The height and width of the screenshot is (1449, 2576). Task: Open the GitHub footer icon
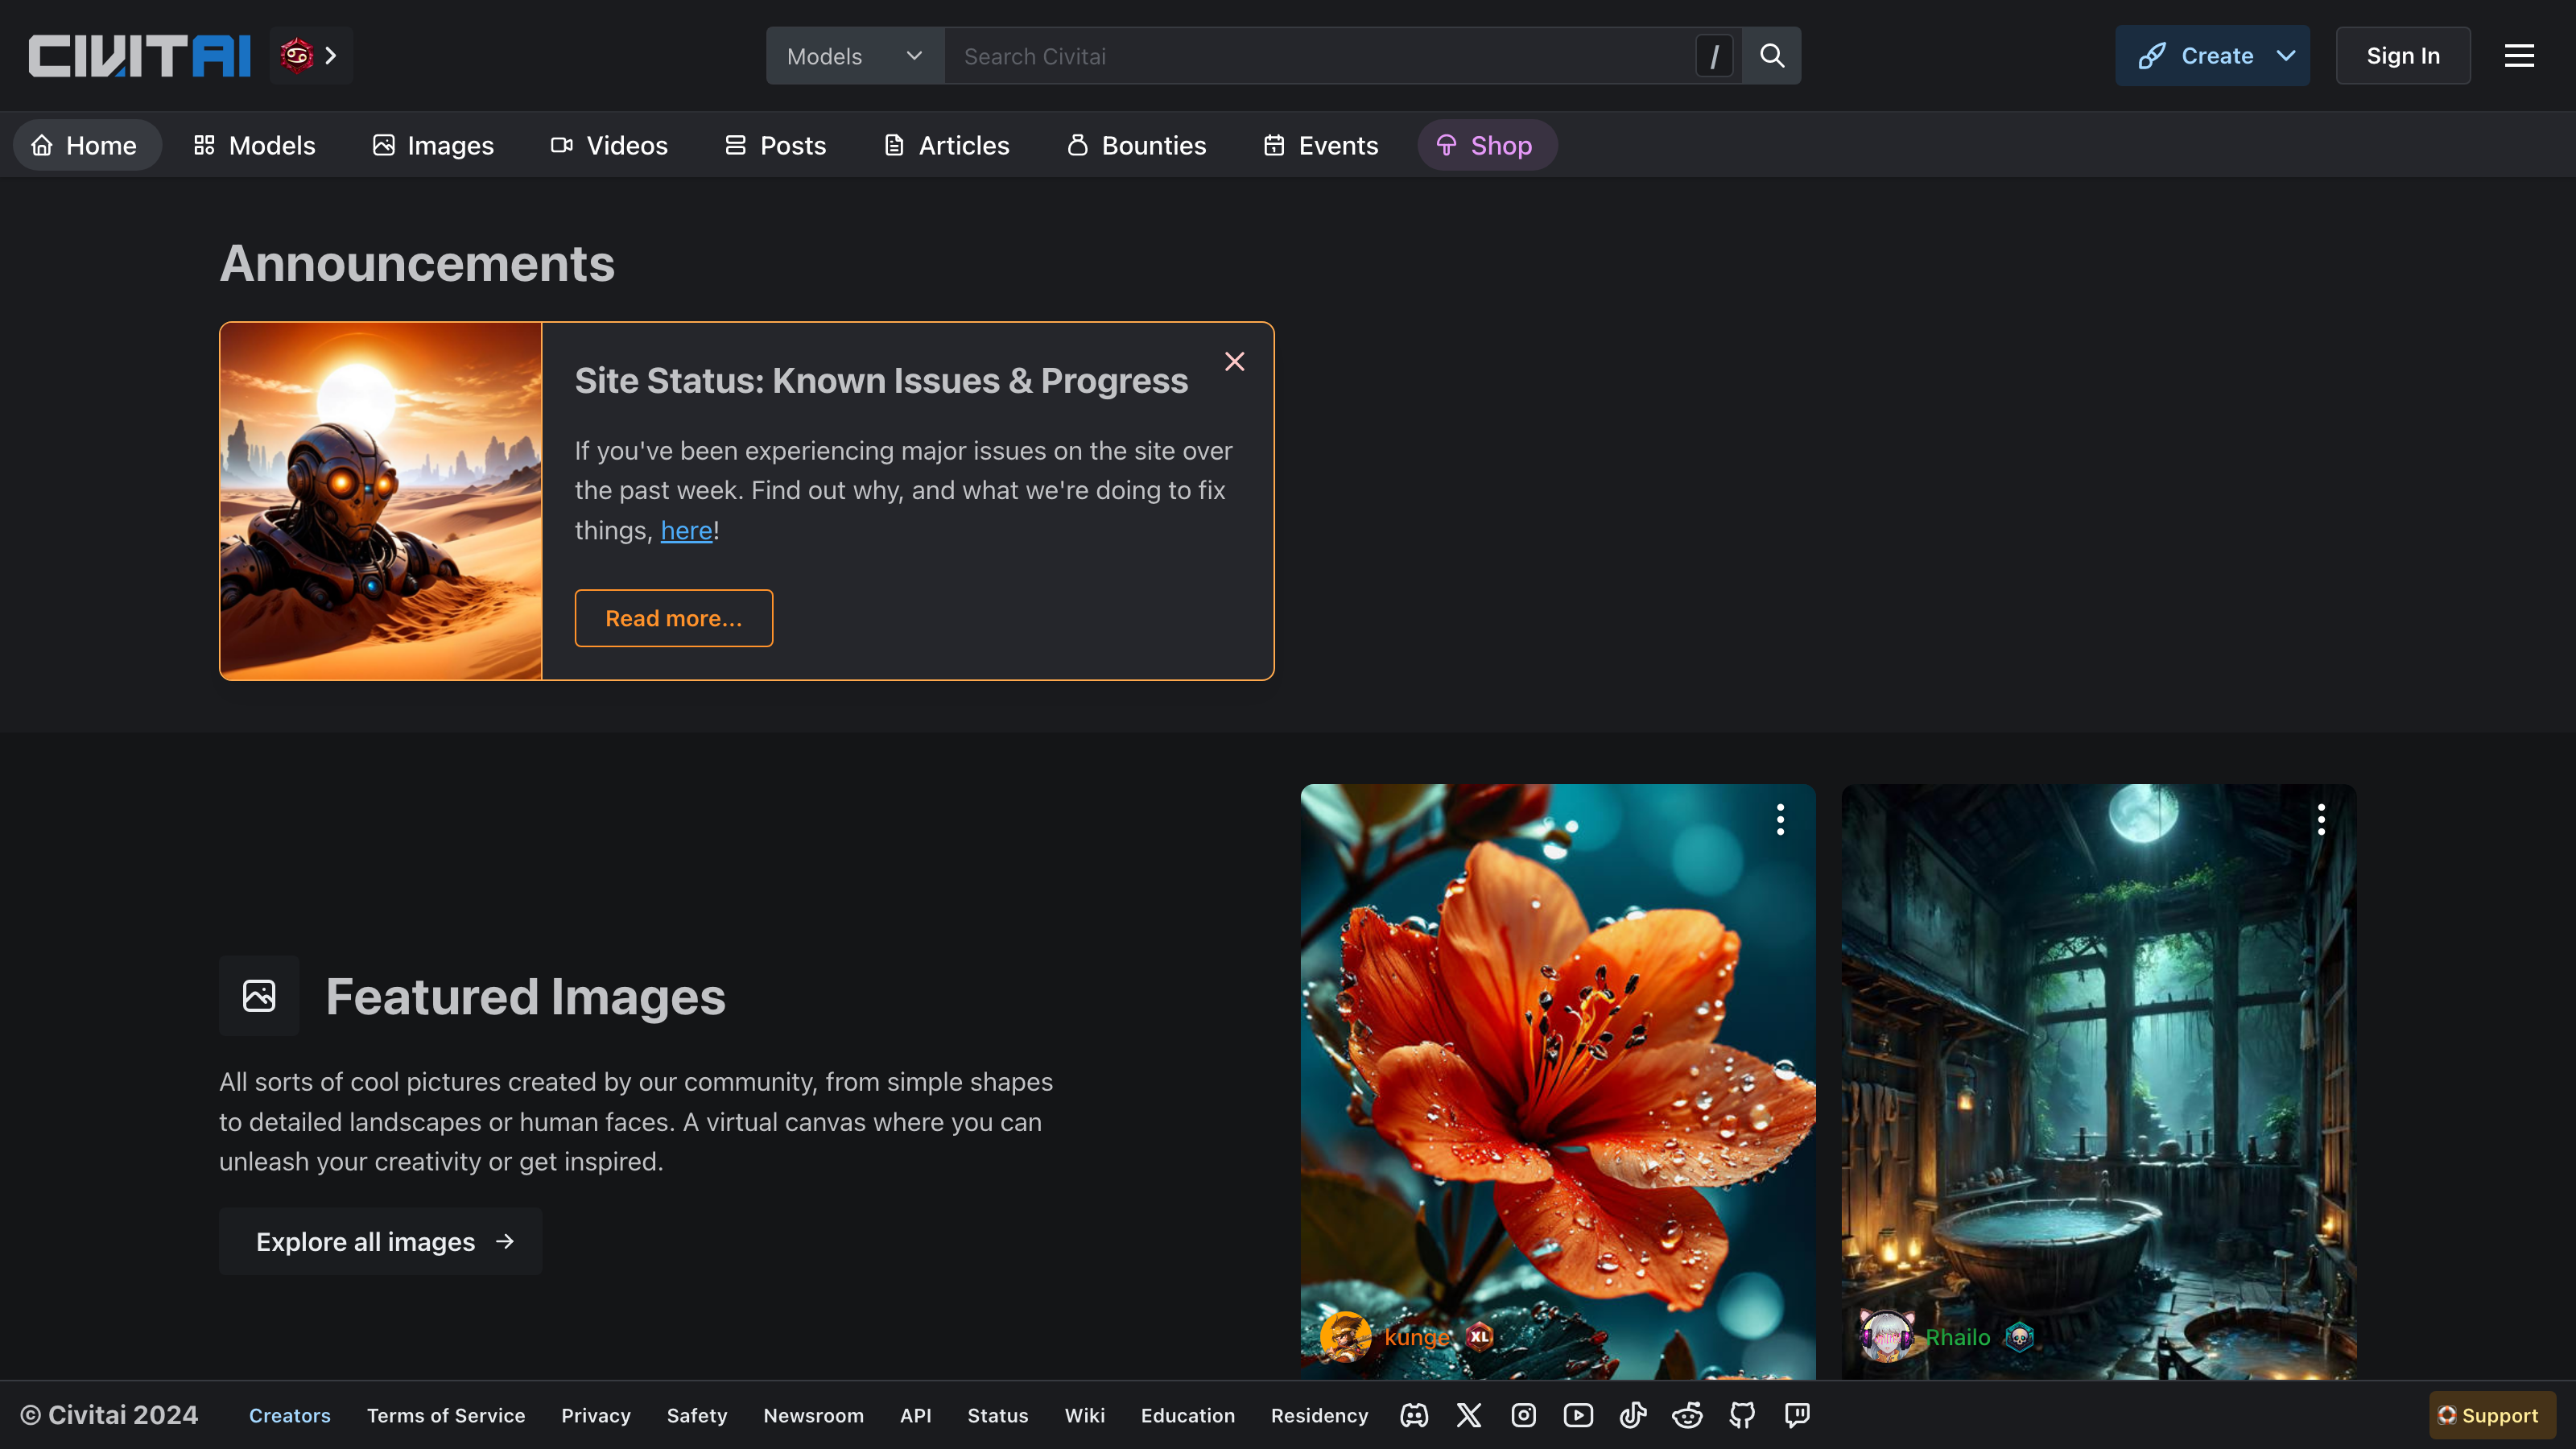1742,1415
